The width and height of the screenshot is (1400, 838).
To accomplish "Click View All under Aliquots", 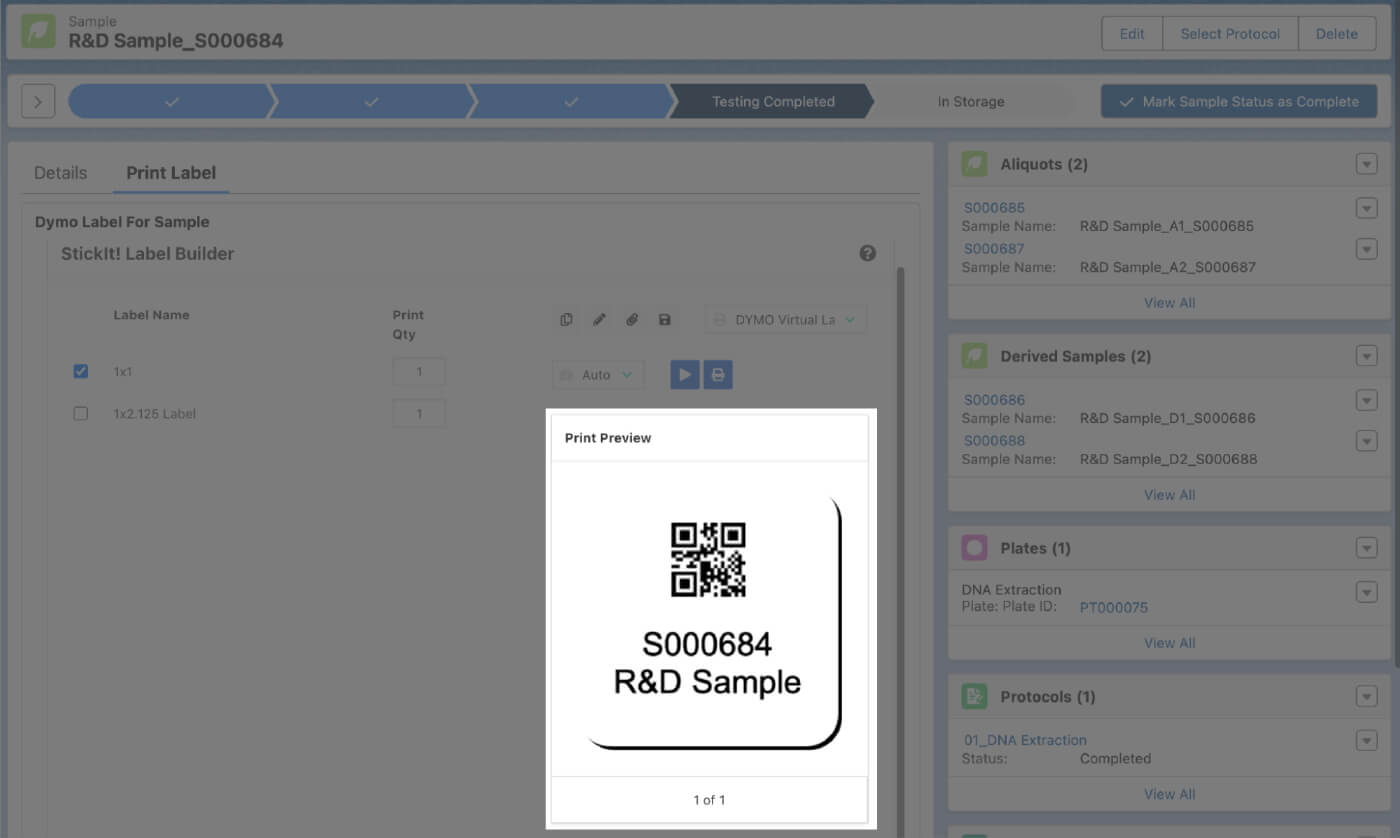I will click(1169, 303).
